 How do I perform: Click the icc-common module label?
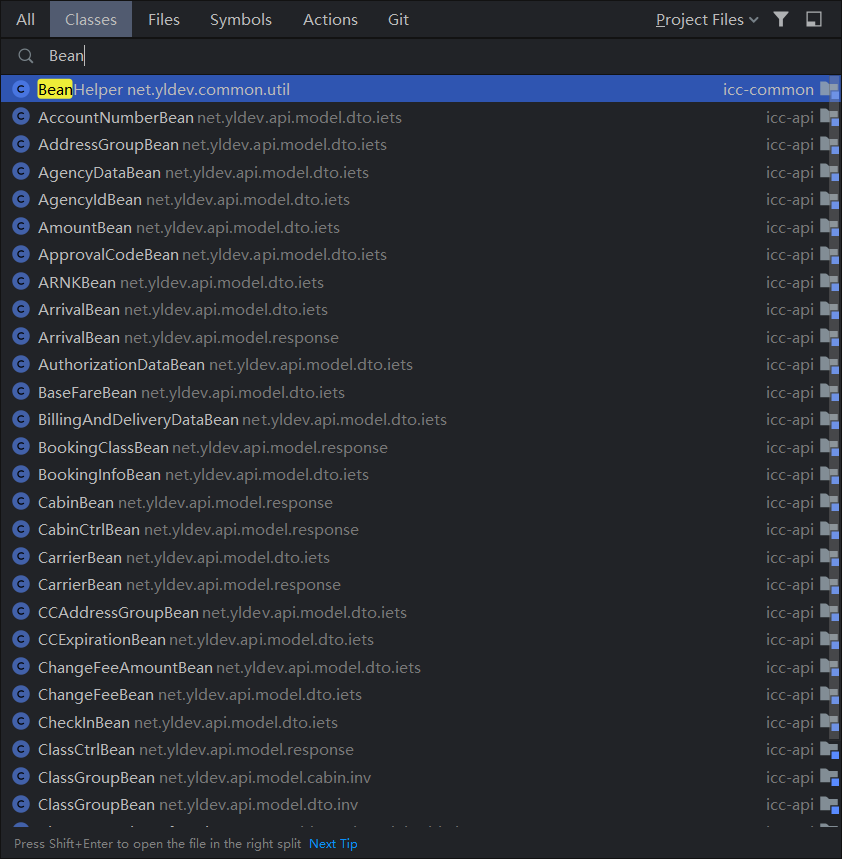(768, 89)
